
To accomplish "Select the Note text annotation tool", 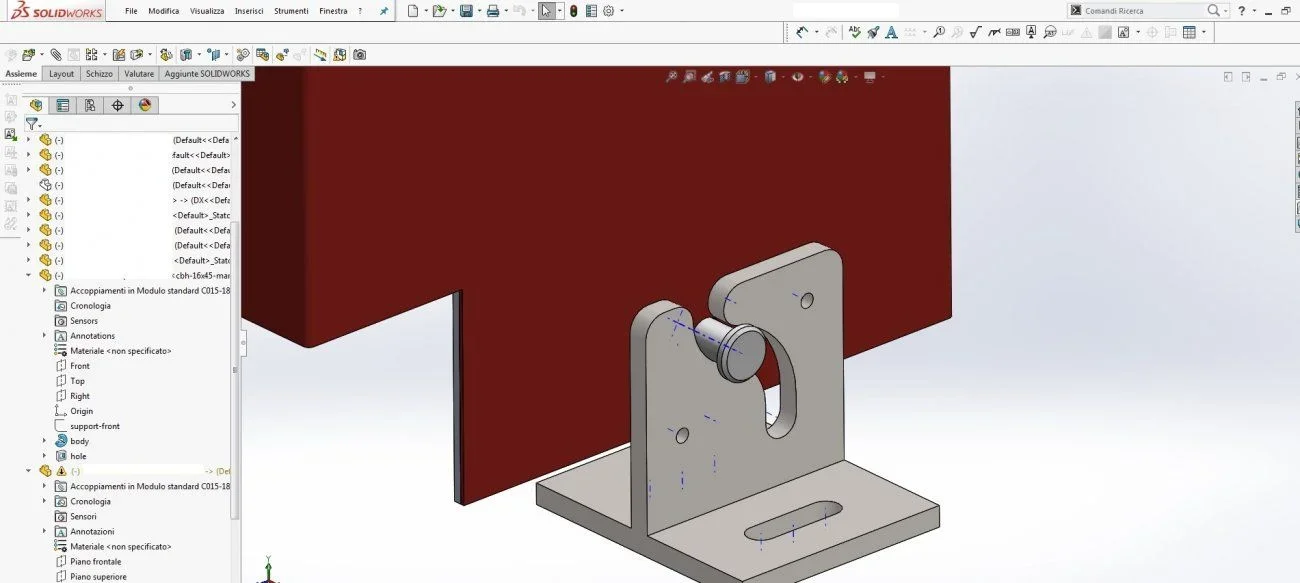I will [x=891, y=32].
